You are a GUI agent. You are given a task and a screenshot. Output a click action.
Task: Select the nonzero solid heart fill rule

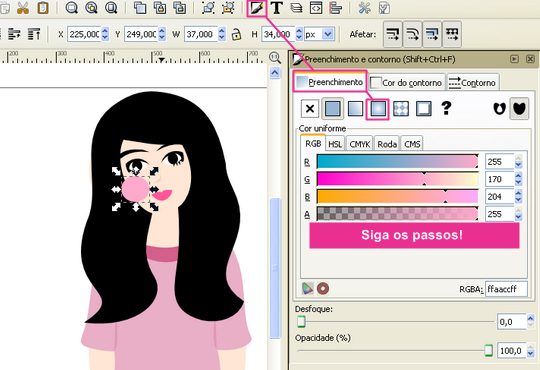519,109
